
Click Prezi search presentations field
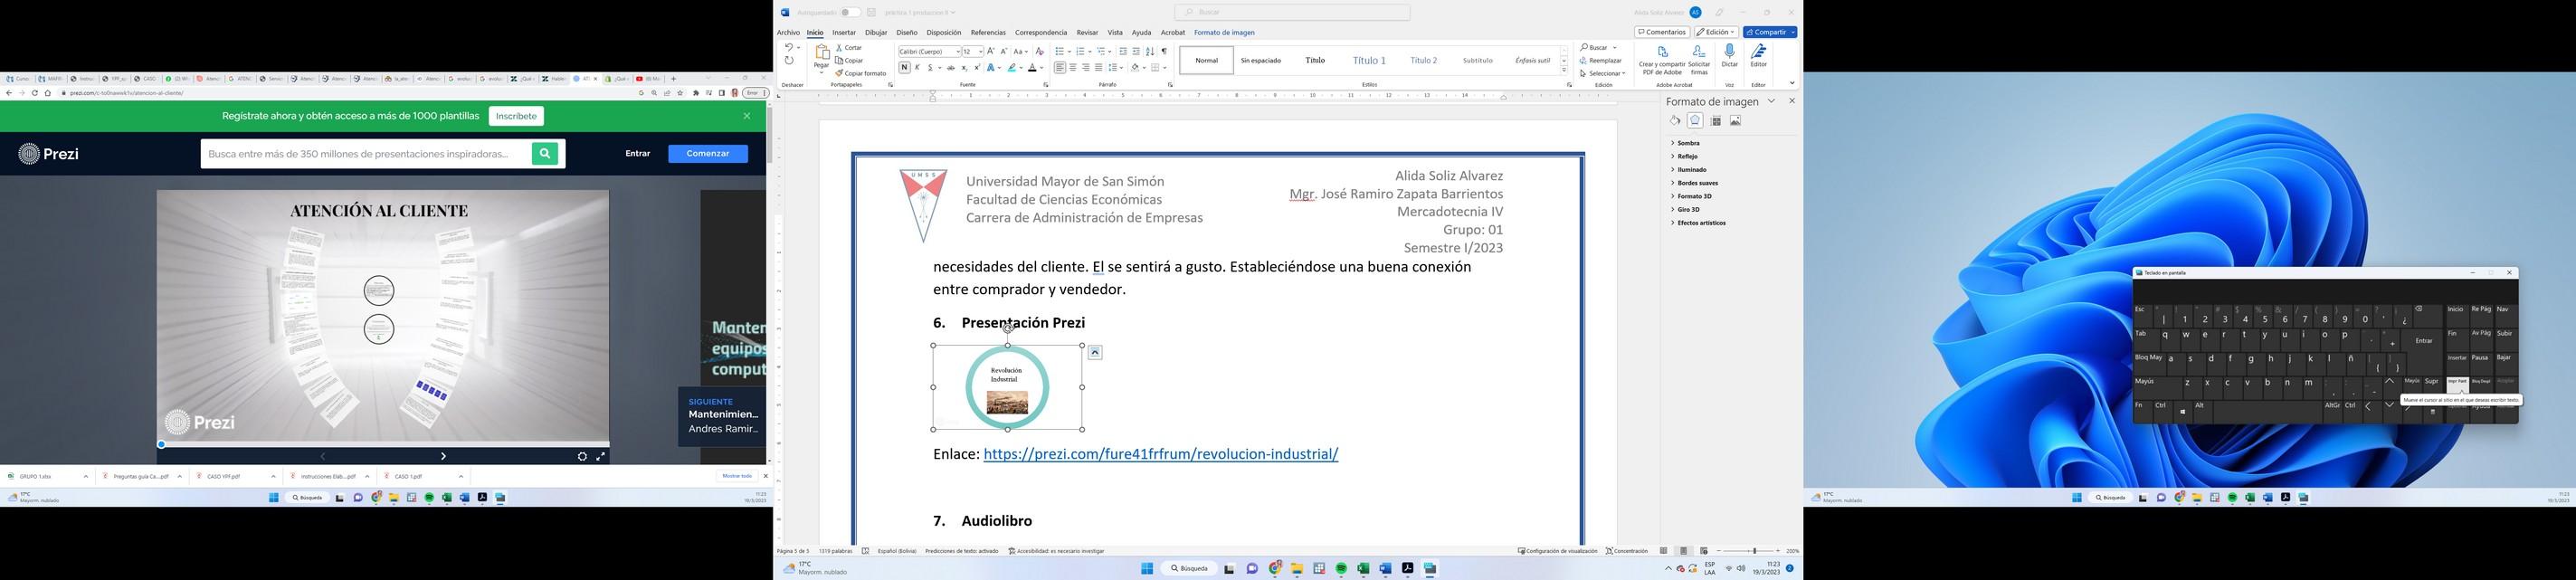366,154
